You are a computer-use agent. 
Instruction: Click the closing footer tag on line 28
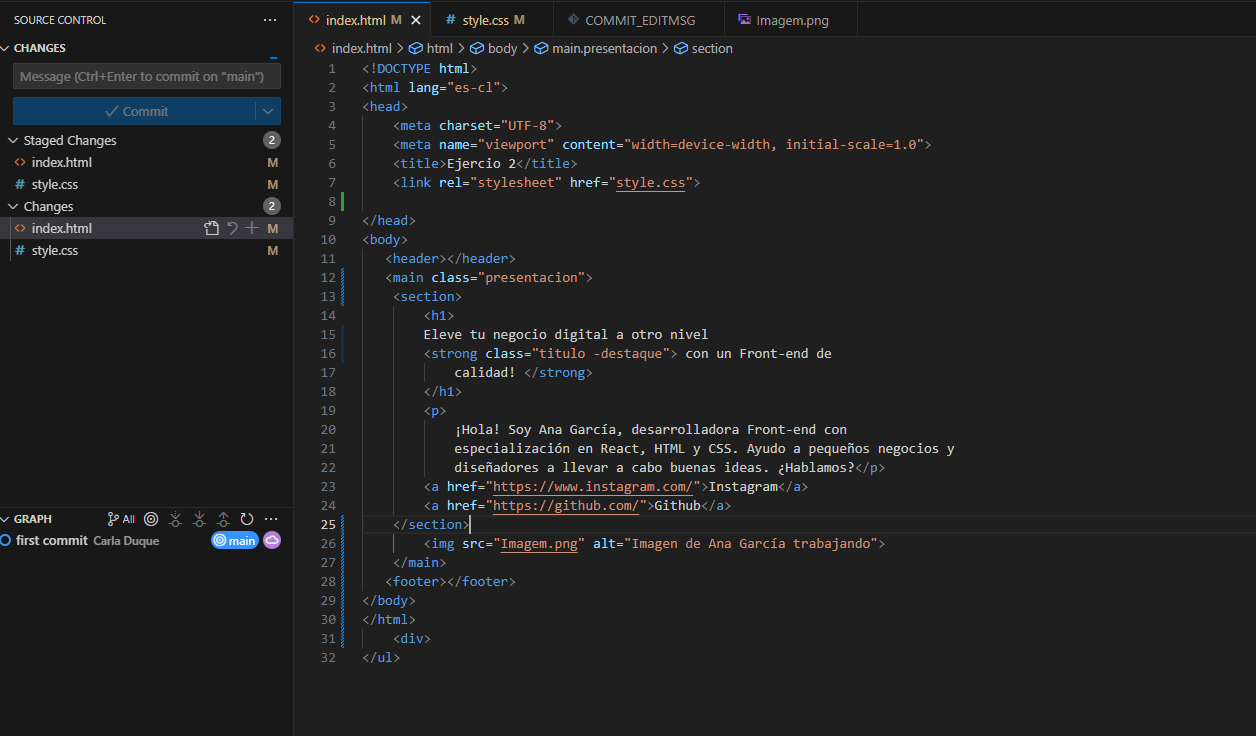pyautogui.click(x=481, y=582)
